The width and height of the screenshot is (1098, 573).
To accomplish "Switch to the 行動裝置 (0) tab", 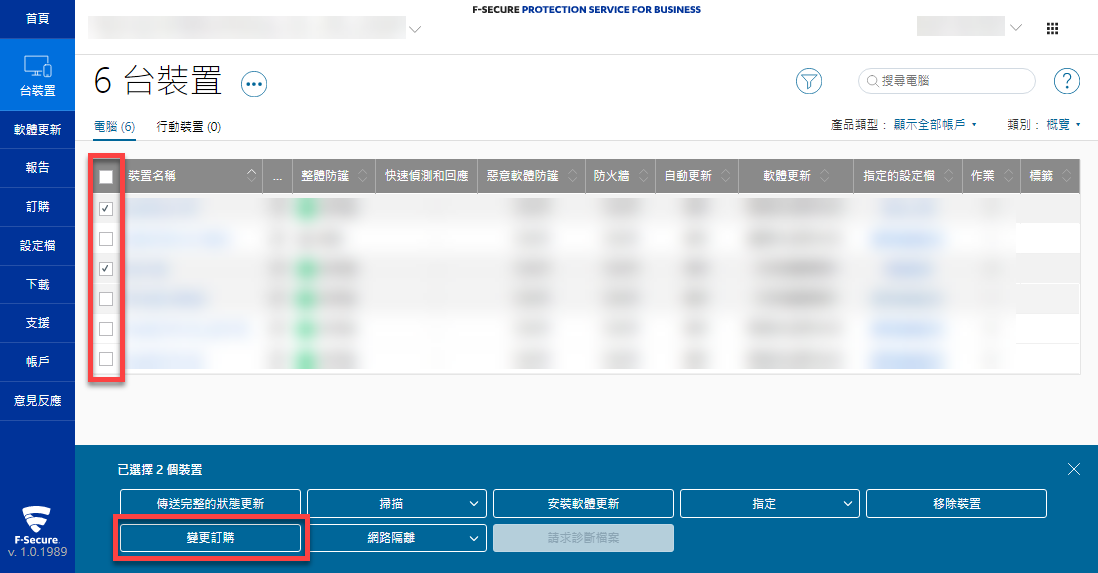I will [x=189, y=127].
